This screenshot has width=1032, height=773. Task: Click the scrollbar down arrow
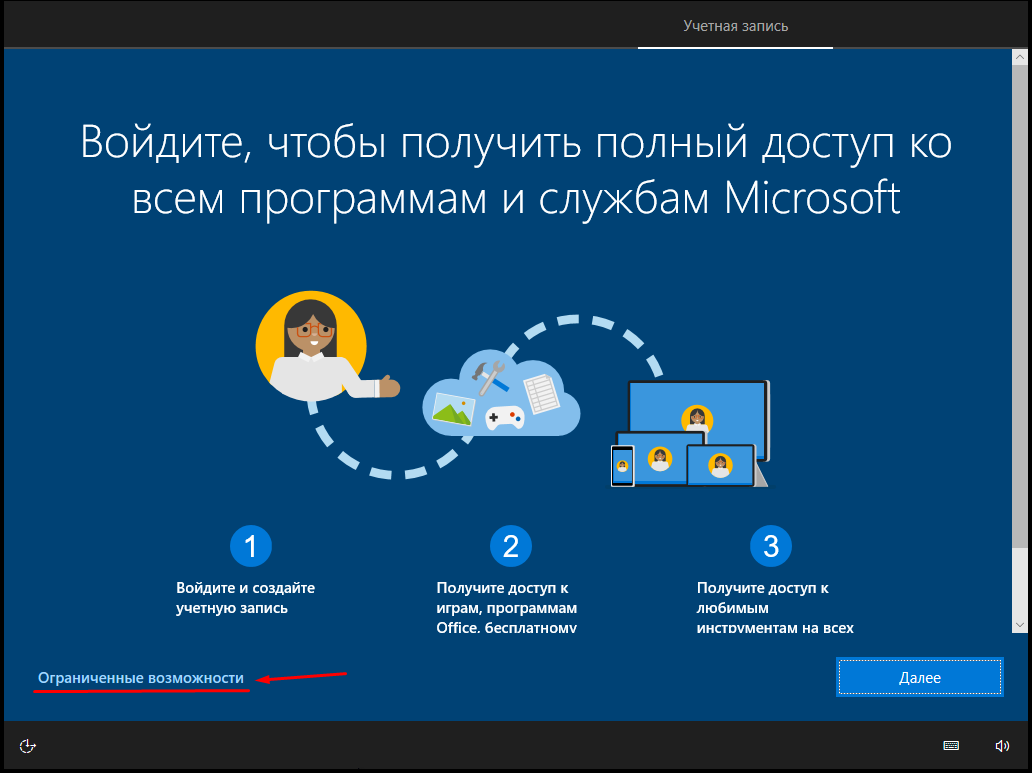point(1019,625)
